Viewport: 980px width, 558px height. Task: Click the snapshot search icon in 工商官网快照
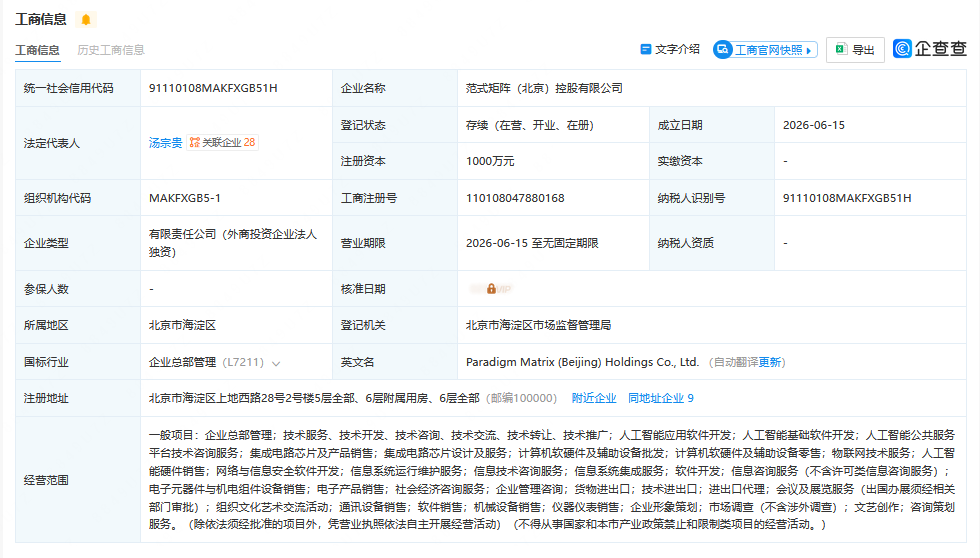tap(722, 49)
